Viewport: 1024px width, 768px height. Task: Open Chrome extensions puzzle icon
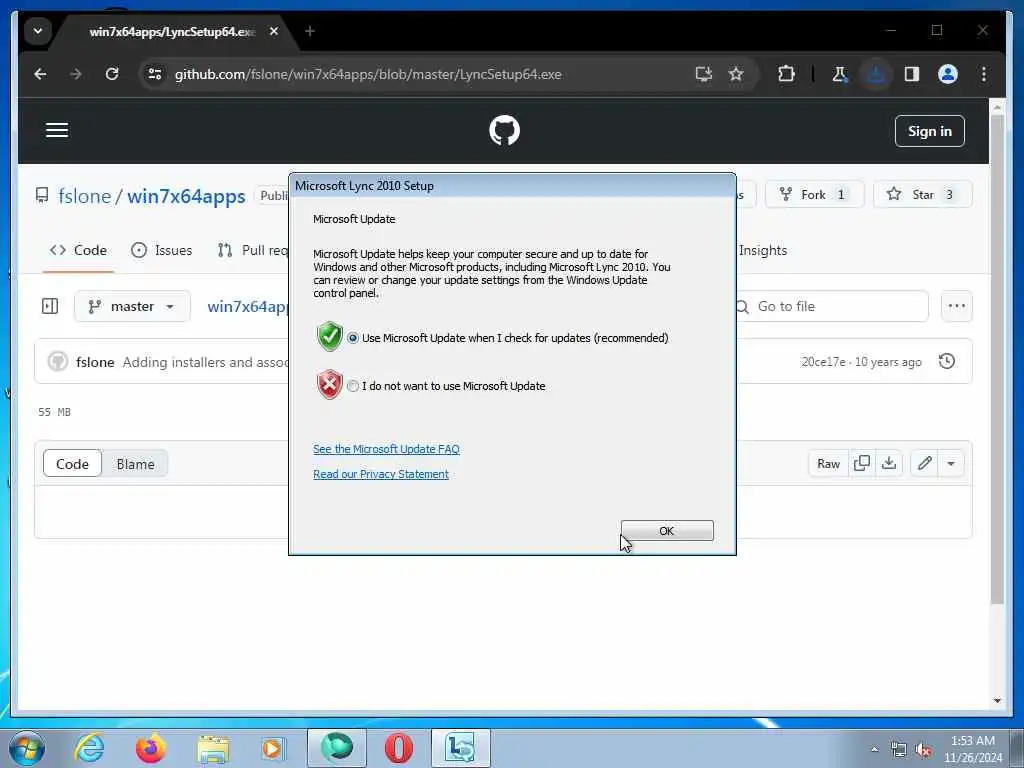pyautogui.click(x=786, y=74)
